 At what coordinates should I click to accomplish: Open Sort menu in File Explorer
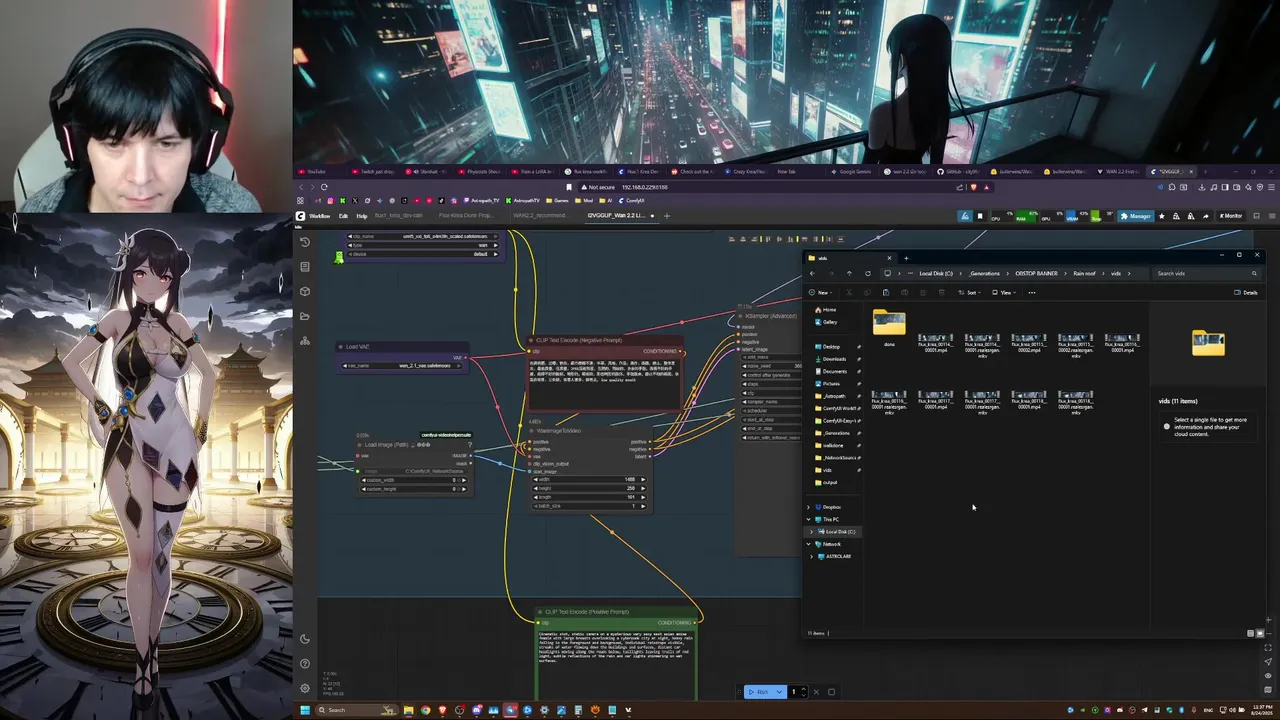(x=970, y=293)
